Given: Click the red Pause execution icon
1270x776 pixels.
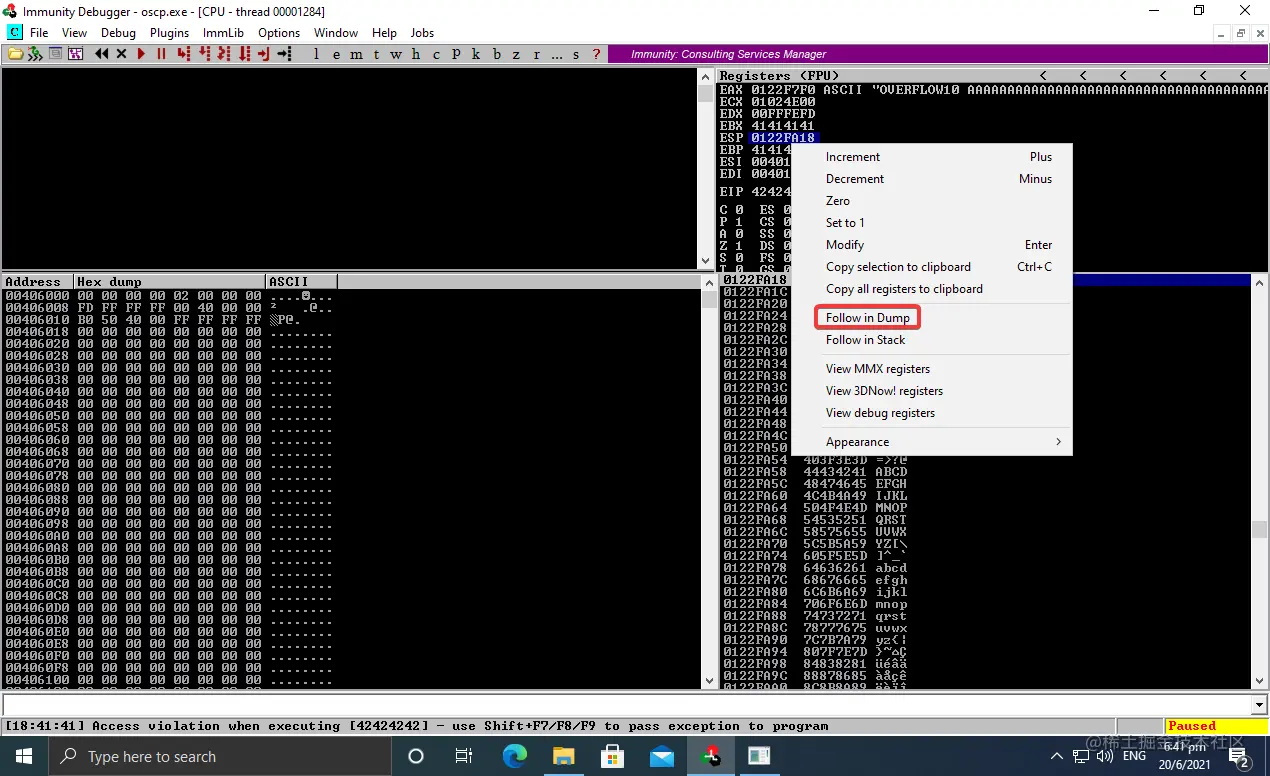Looking at the screenshot, I should tap(161, 54).
